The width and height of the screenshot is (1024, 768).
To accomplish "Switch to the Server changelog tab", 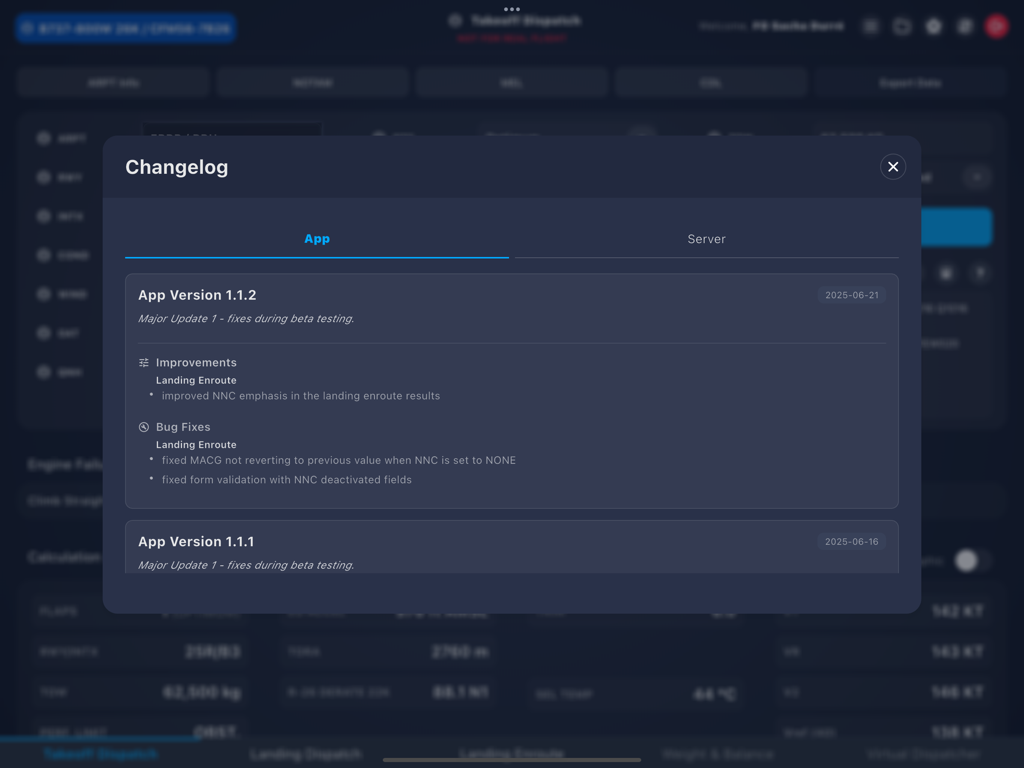I will (x=706, y=239).
